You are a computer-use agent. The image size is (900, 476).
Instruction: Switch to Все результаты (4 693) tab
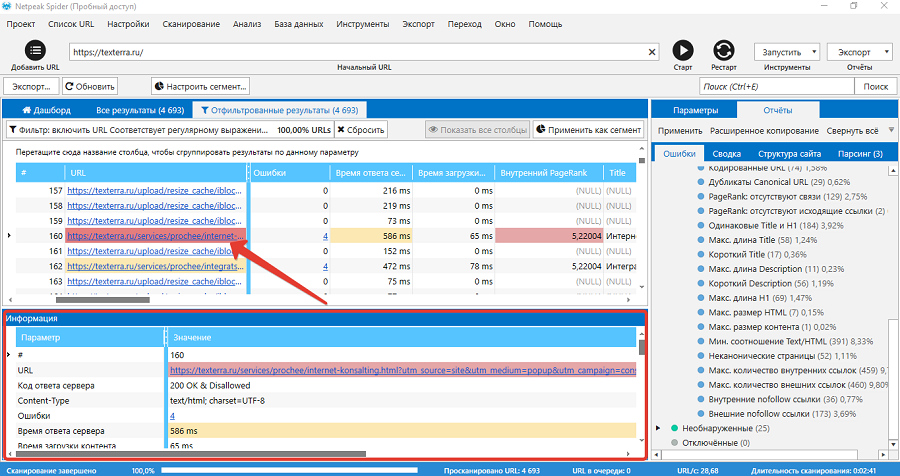click(x=140, y=110)
